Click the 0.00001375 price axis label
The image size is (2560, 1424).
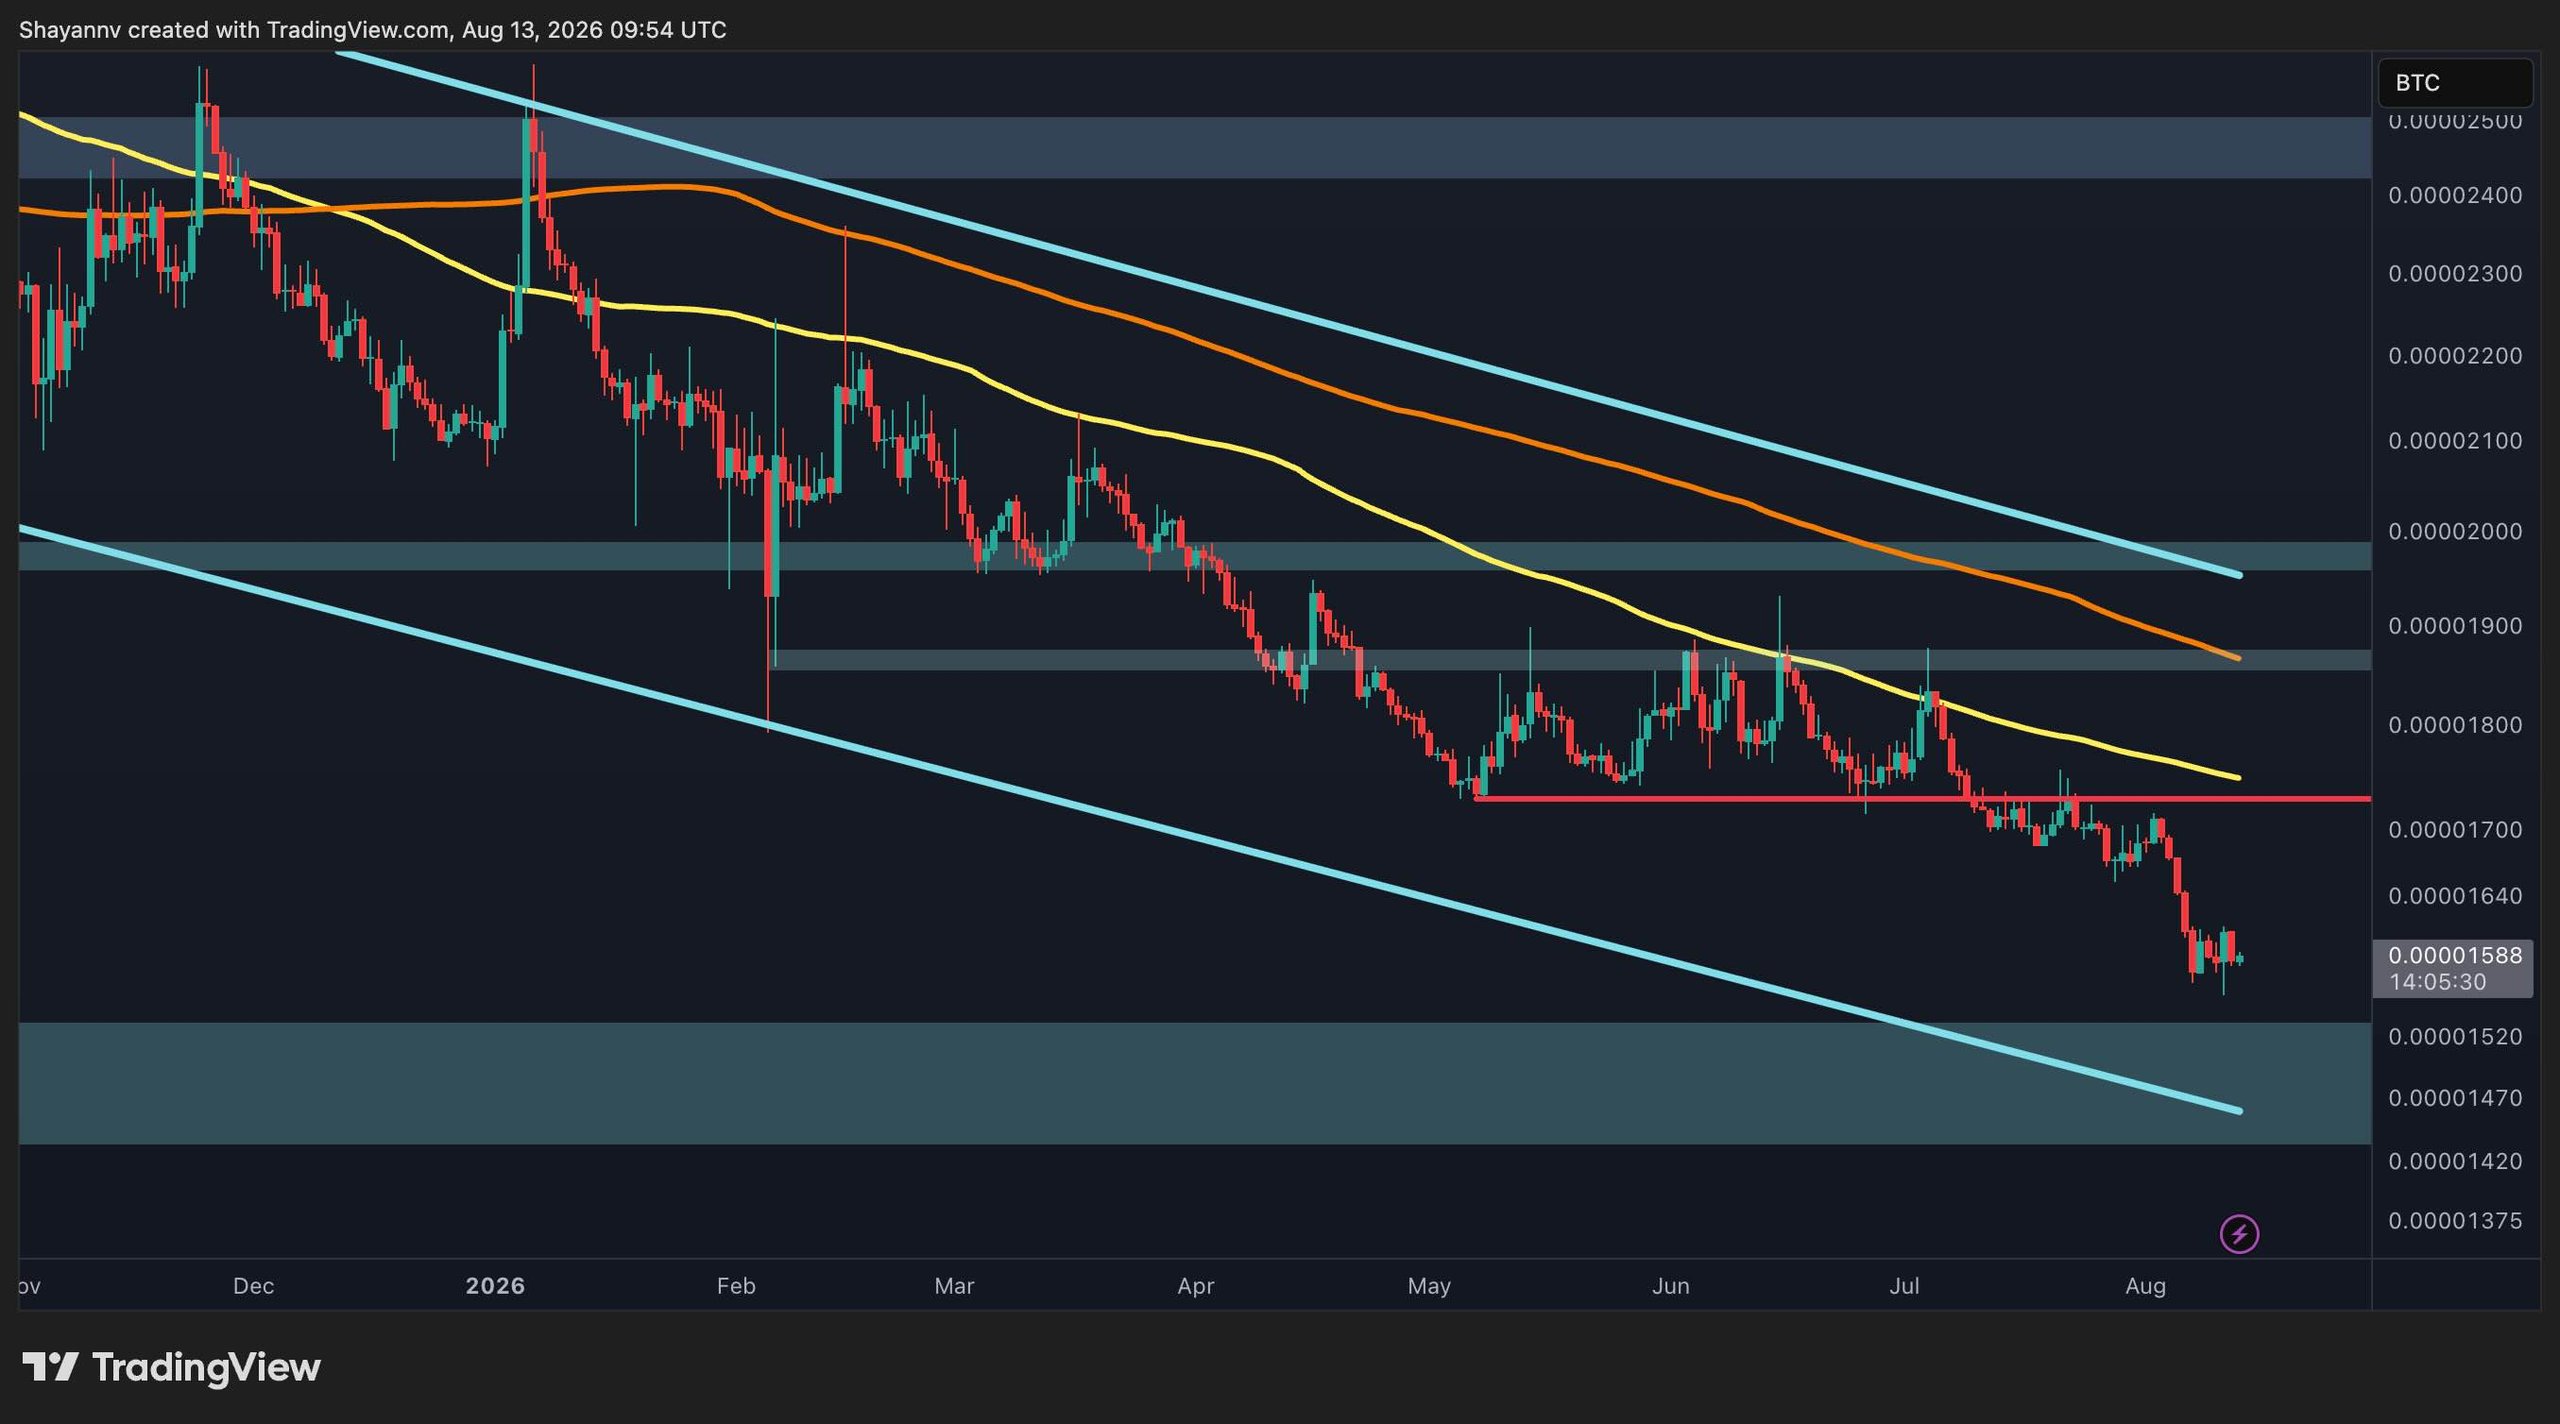pos(2455,1220)
